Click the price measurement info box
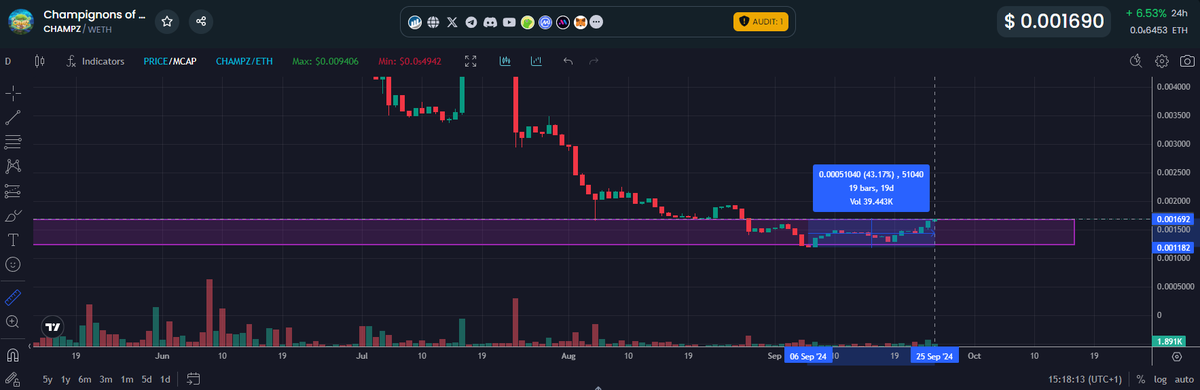1200x390 pixels. click(871, 187)
